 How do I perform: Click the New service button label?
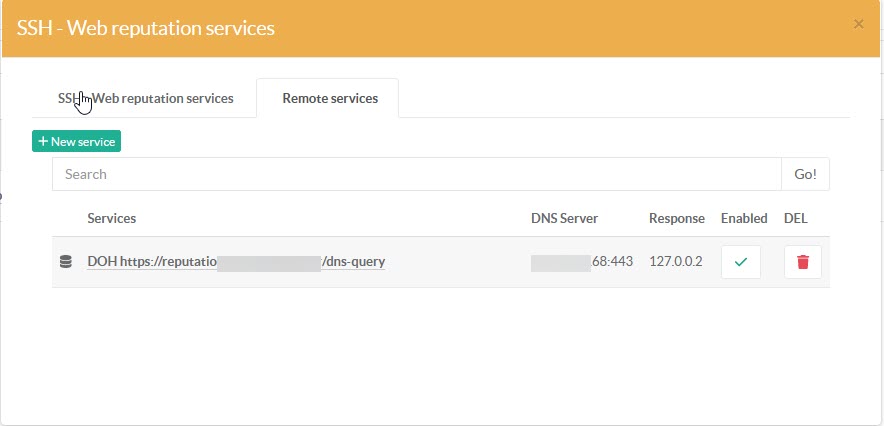[83, 142]
